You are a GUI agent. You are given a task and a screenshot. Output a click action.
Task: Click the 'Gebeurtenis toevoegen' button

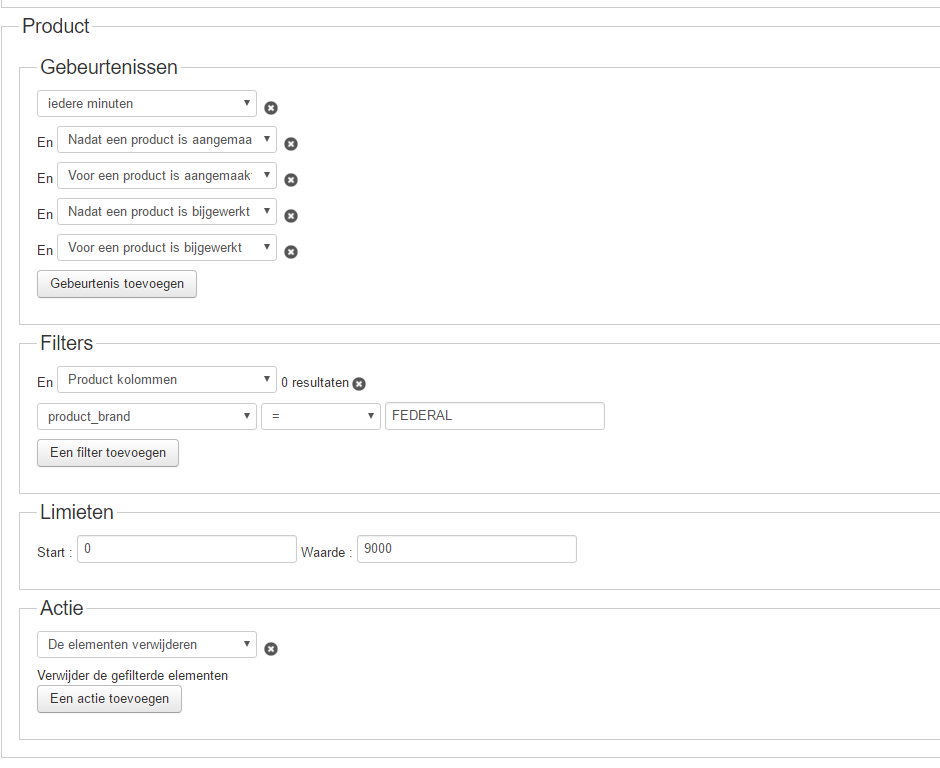point(117,284)
